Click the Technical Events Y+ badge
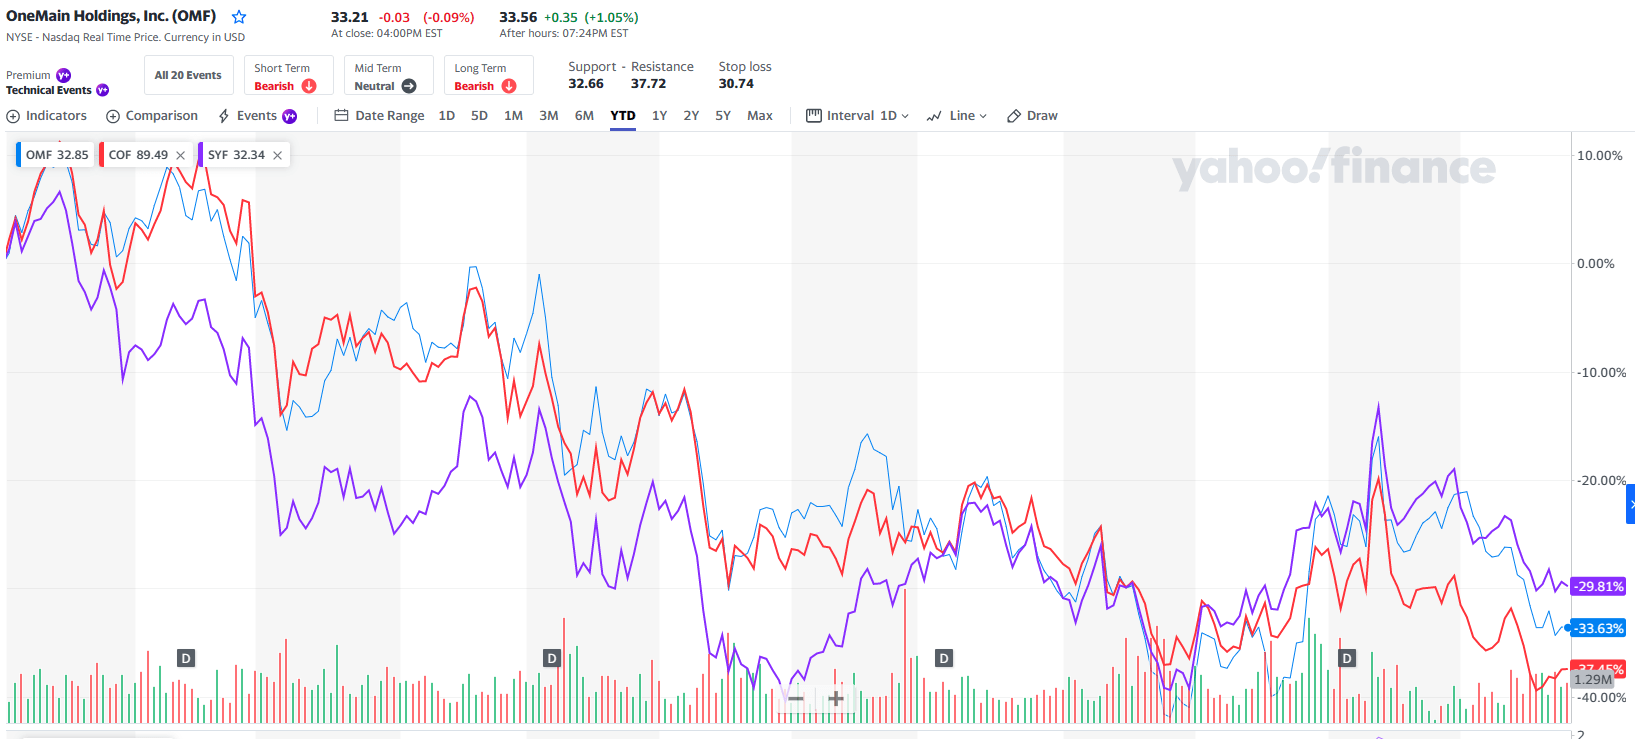This screenshot has width=1635, height=739. coord(102,90)
